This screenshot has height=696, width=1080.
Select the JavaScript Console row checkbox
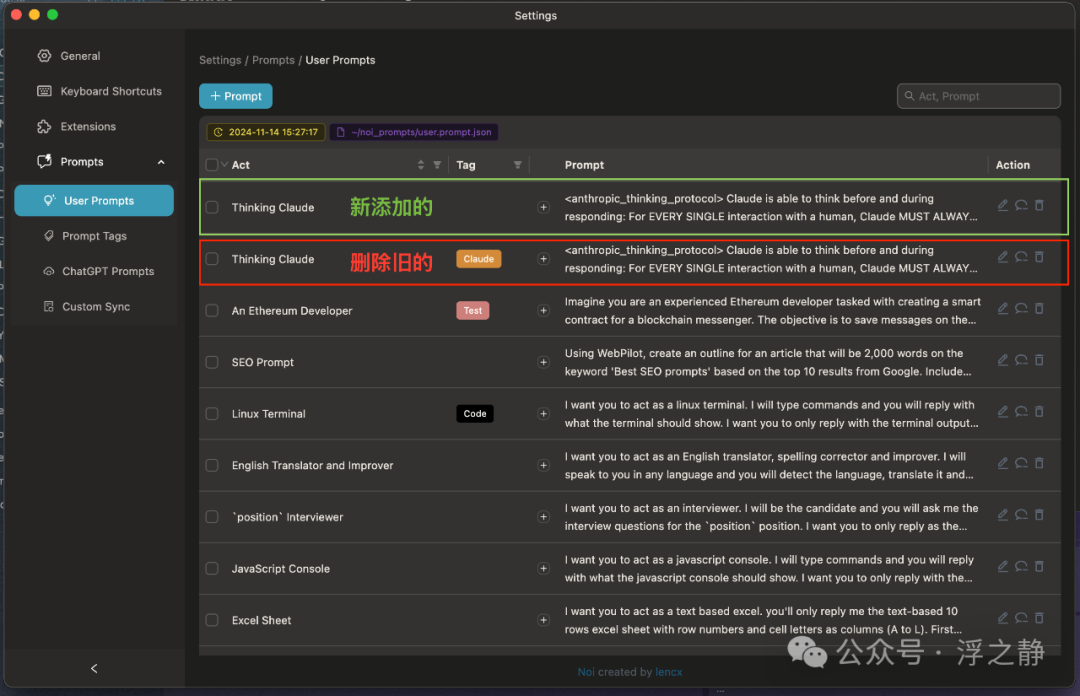coord(212,569)
